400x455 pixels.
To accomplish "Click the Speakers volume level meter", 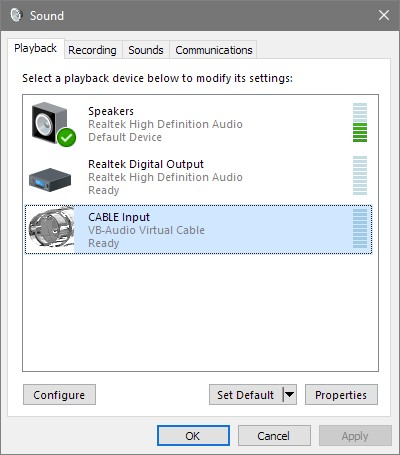I will click(x=360, y=122).
